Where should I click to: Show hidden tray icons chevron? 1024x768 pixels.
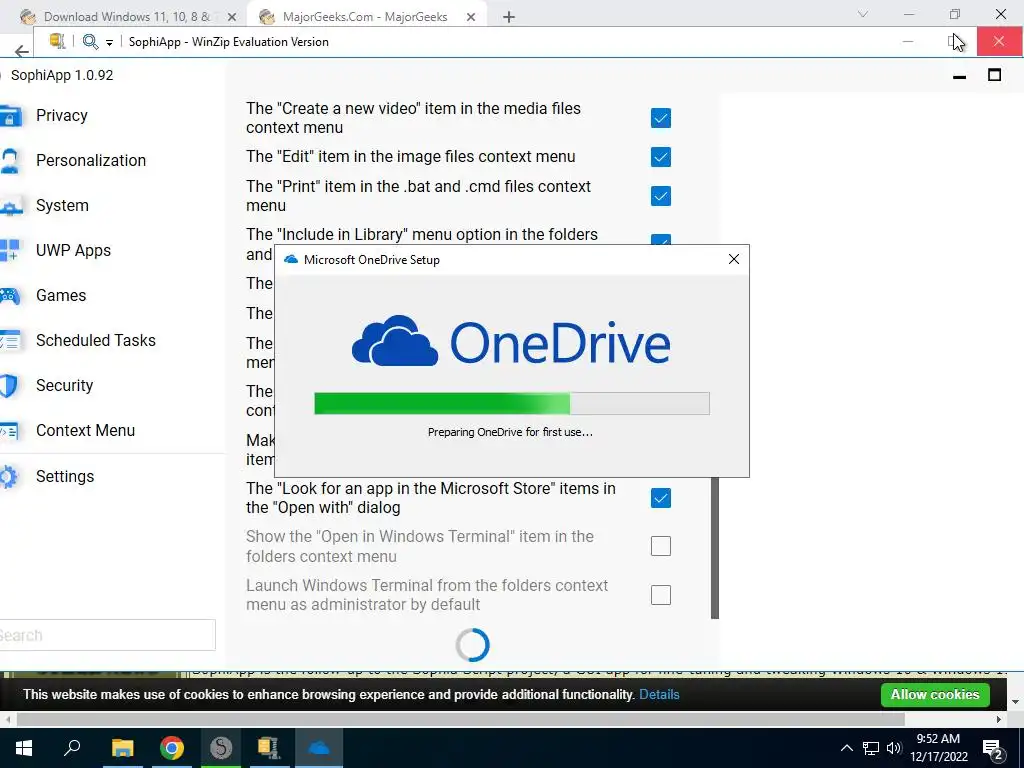click(846, 748)
